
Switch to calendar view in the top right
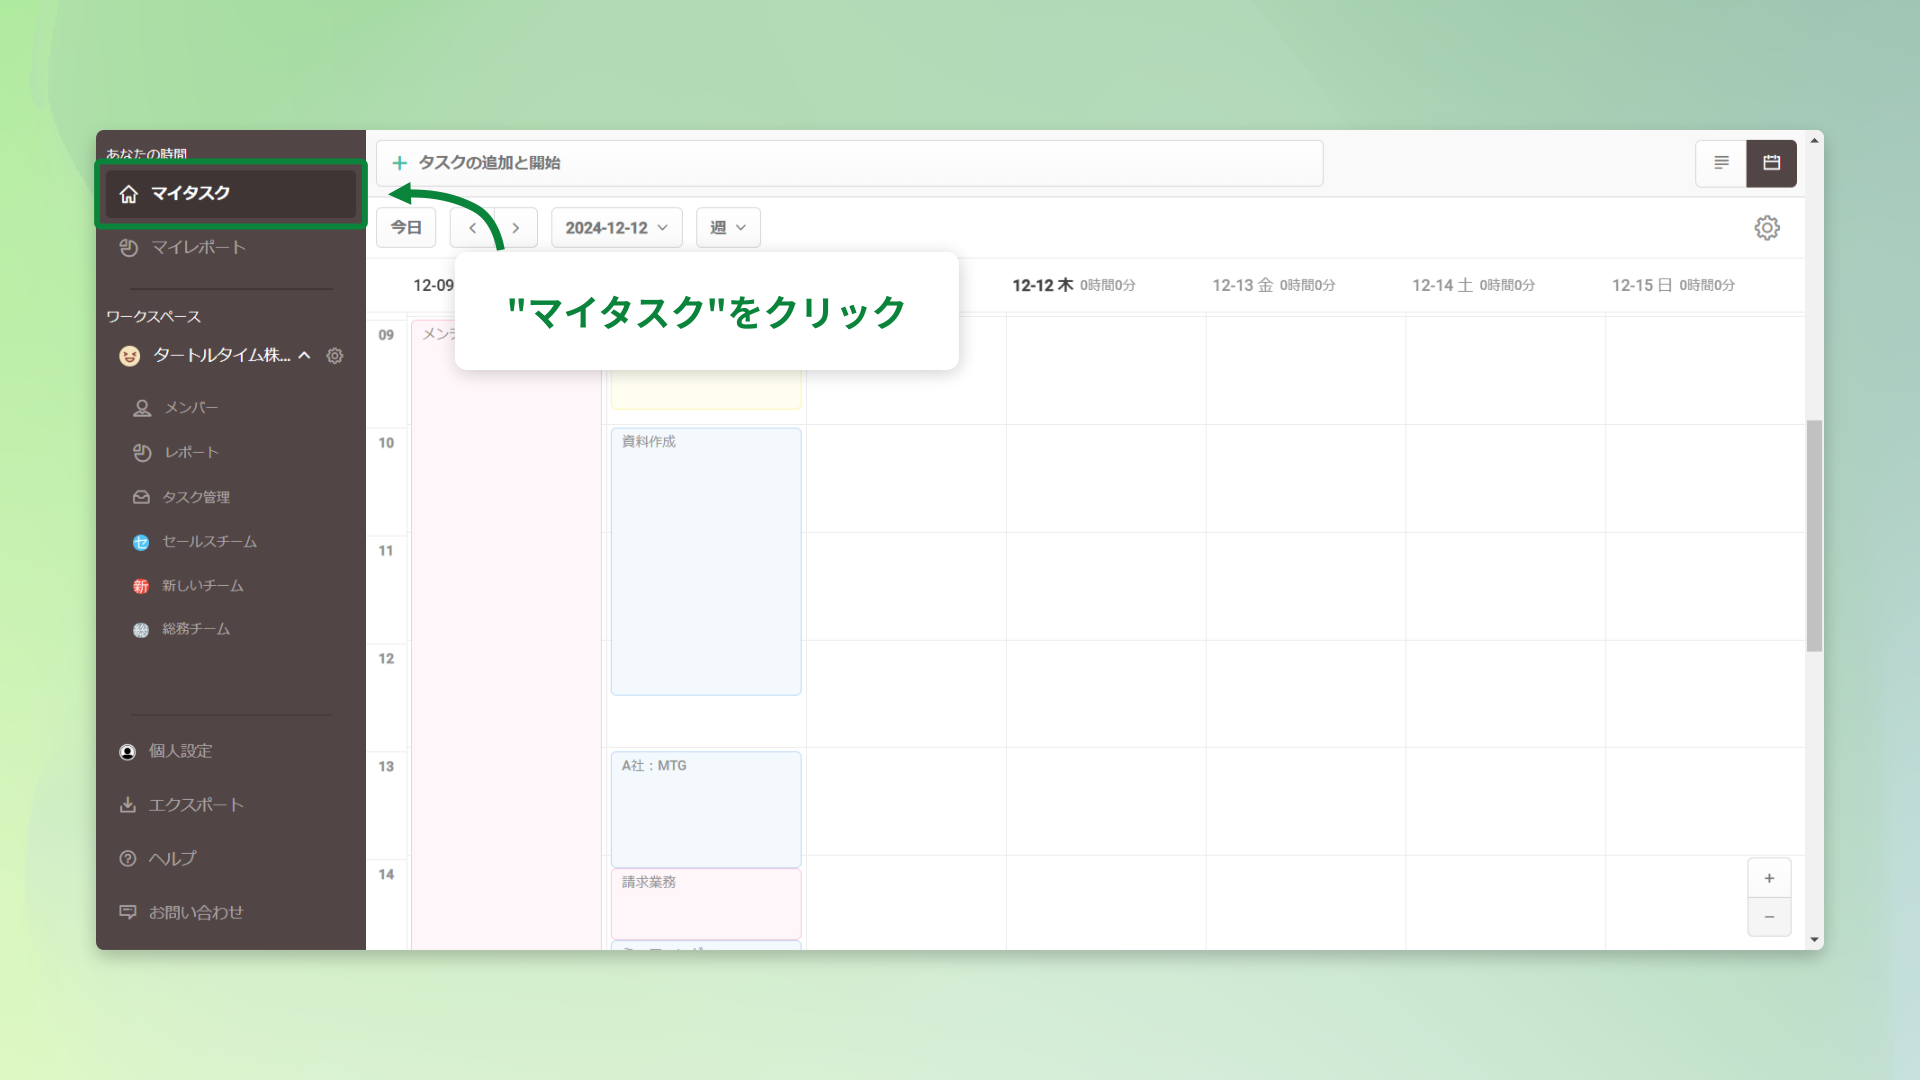point(1771,163)
